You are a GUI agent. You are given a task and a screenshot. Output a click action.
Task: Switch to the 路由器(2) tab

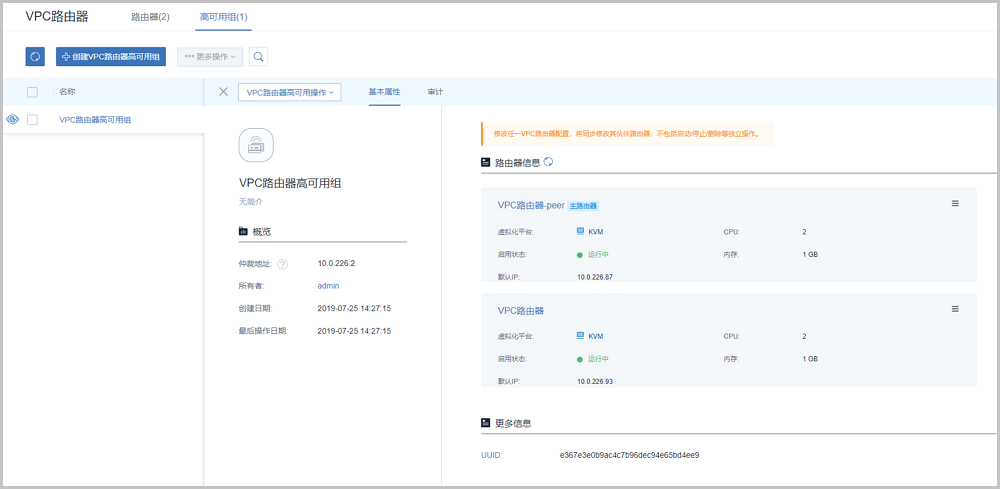click(150, 17)
